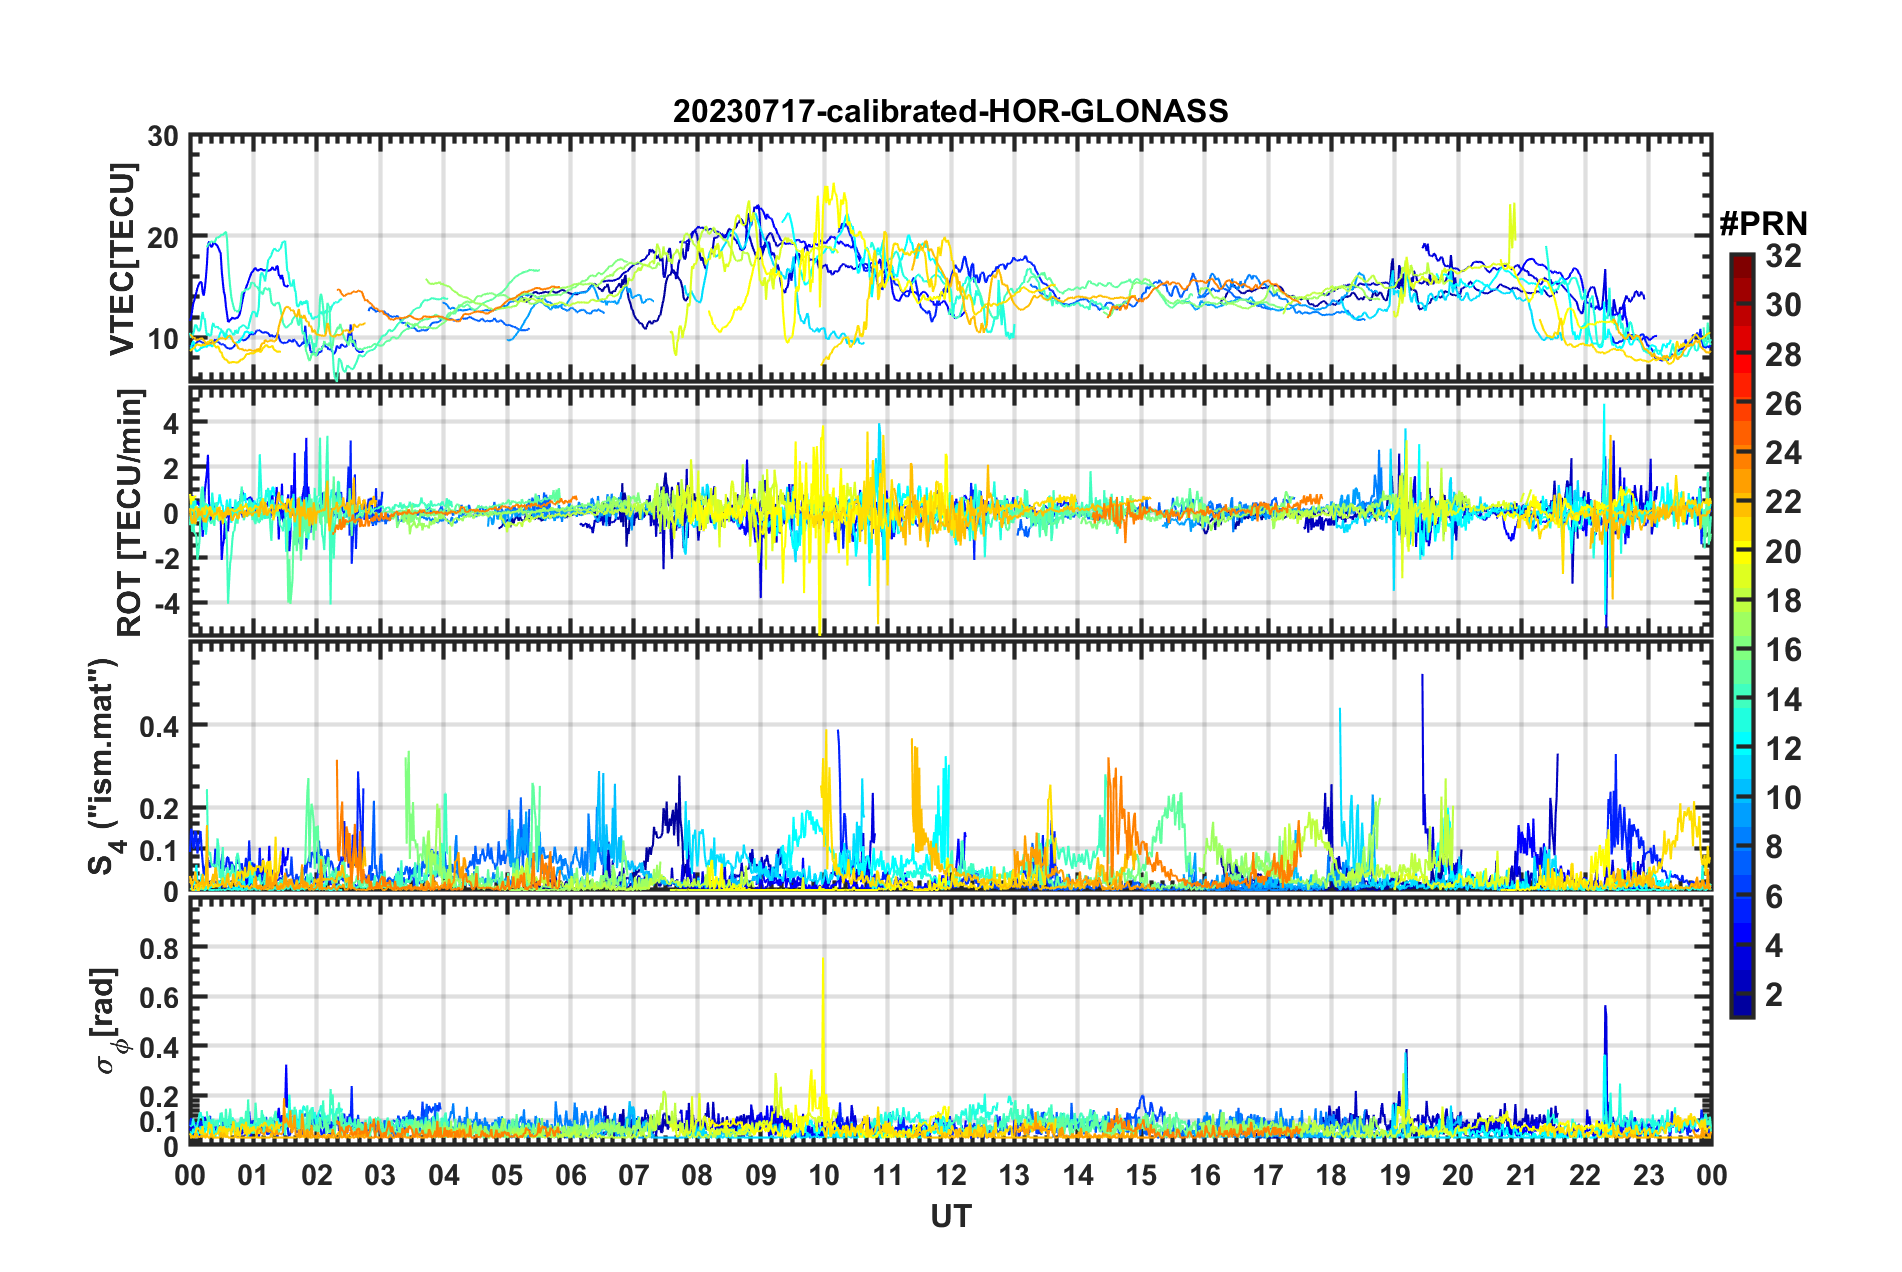
Task: Click the PRN colorbar strip
Action: (1742, 636)
